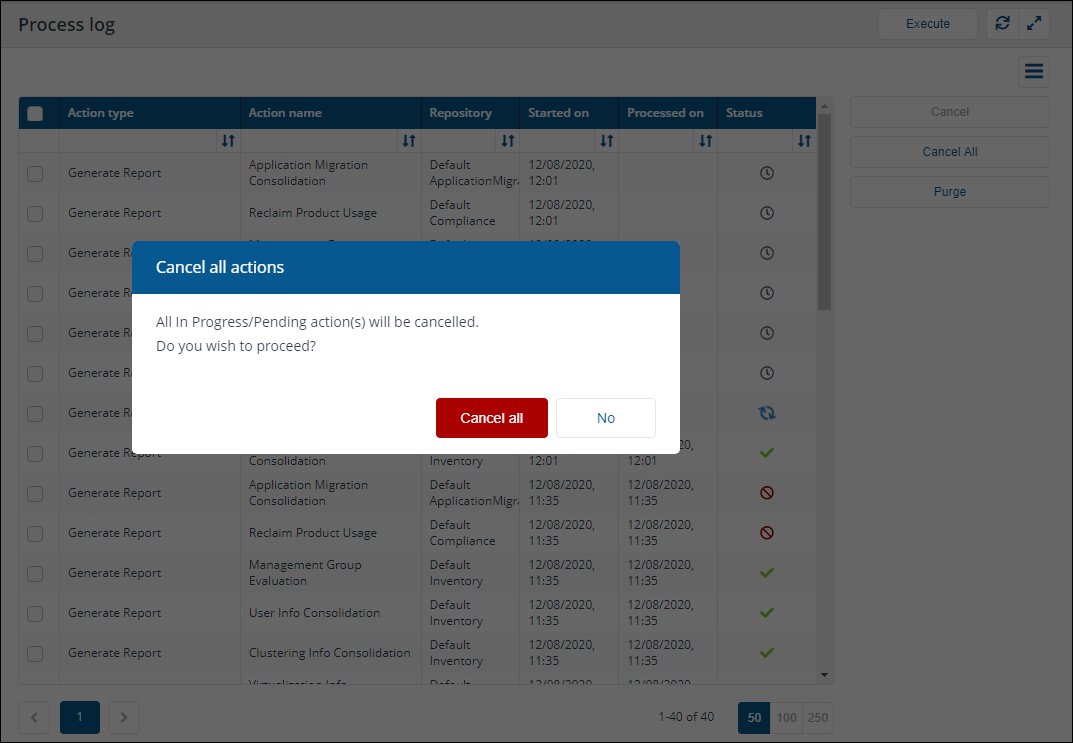Image resolution: width=1073 pixels, height=743 pixels.
Task: Click the refresh icon next to Execute
Action: 1002,24
